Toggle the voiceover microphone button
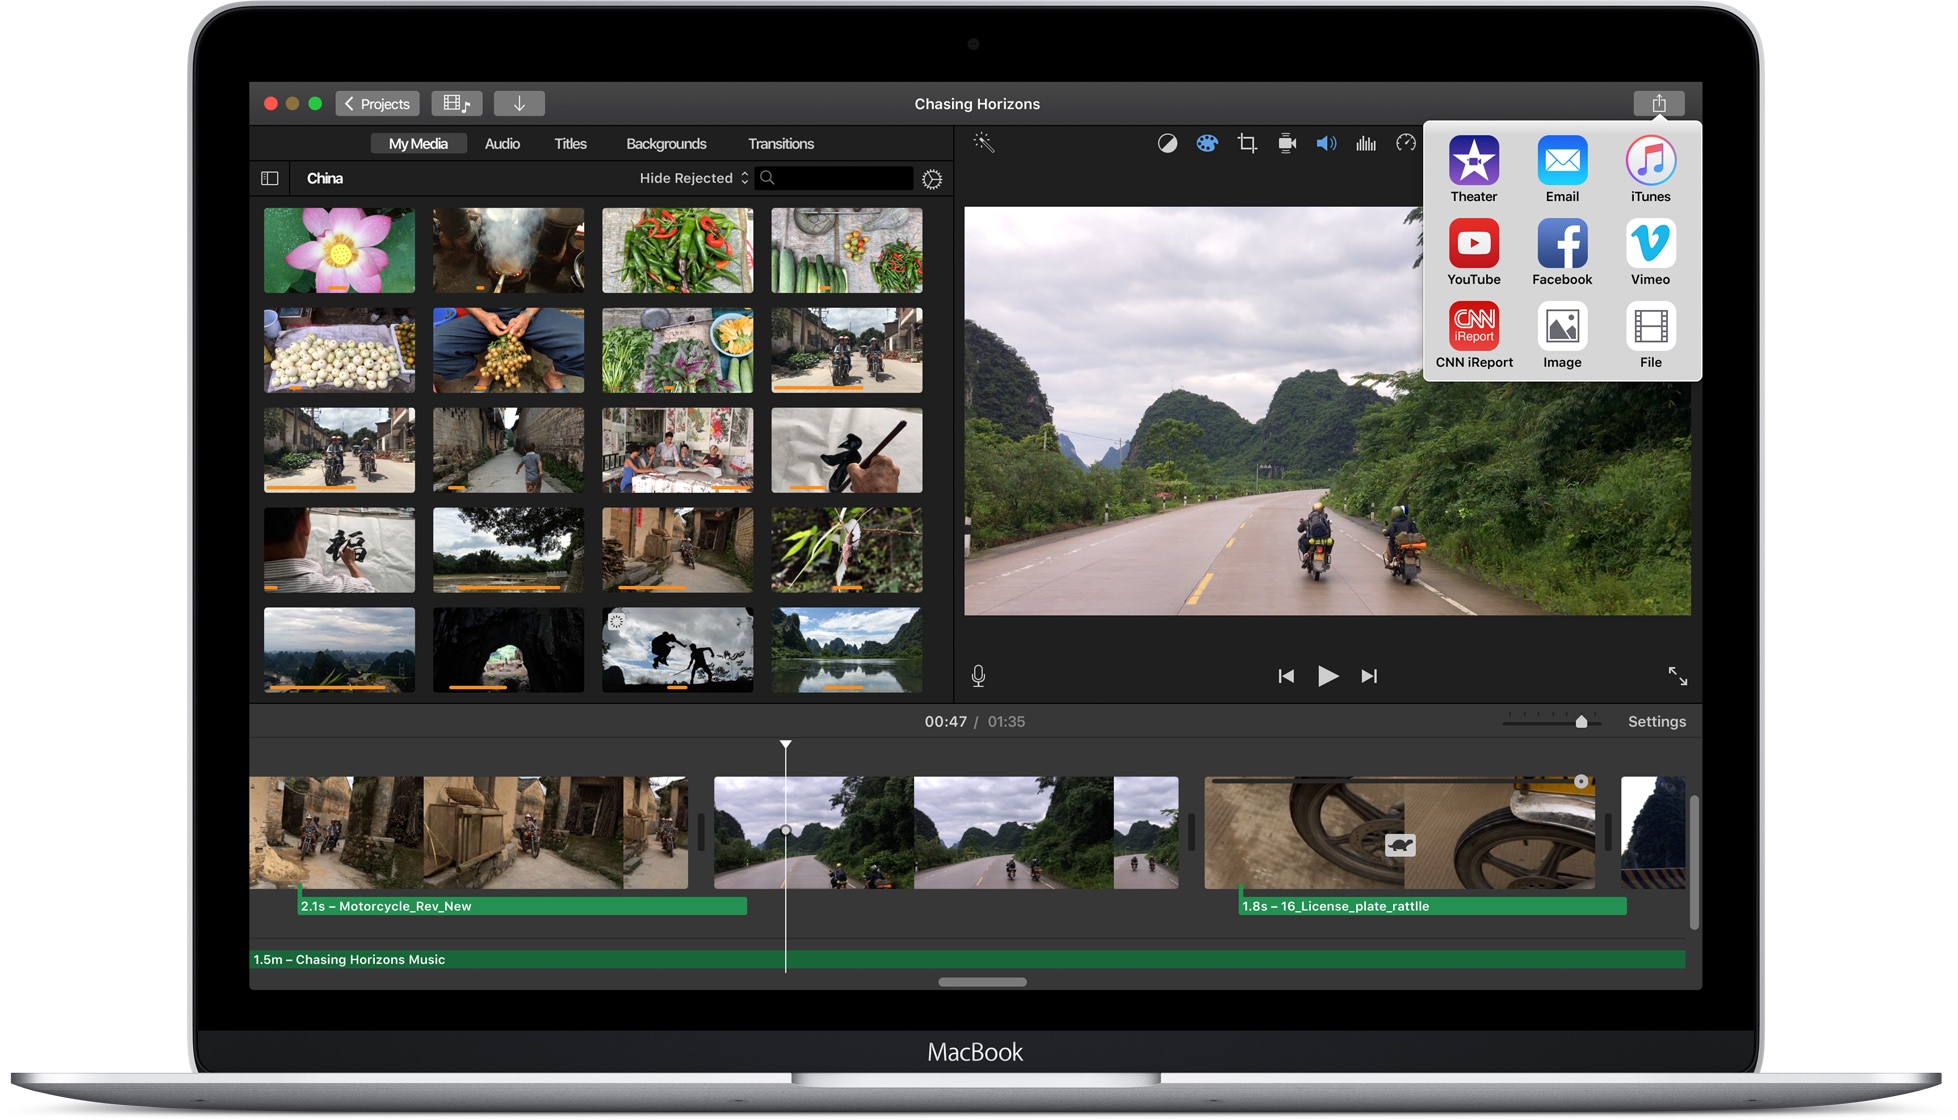This screenshot has width=1958, height=1120. [x=978, y=676]
